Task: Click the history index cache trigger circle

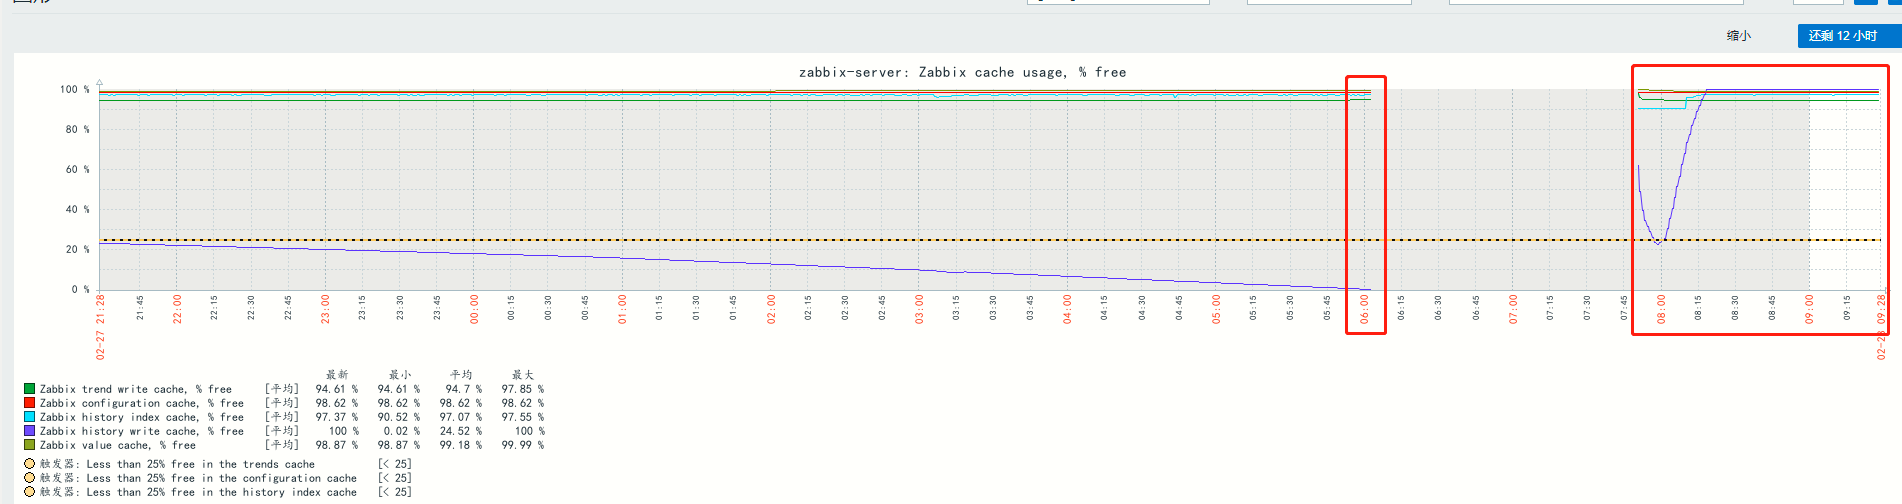Action: coord(30,492)
